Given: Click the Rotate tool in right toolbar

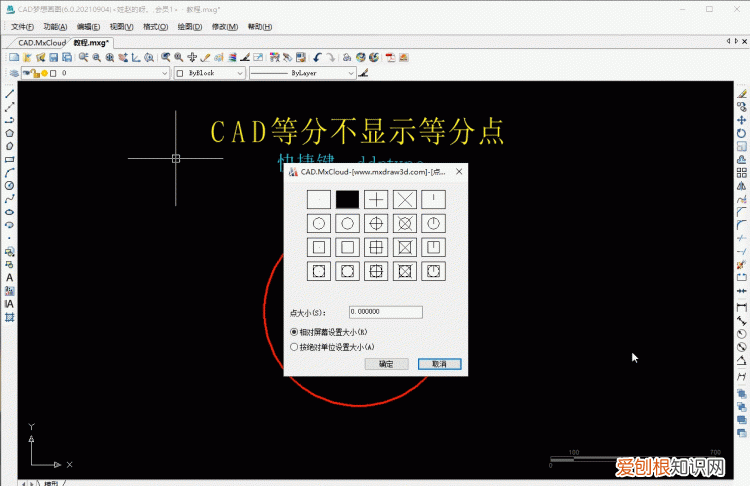Looking at the screenshot, I should tap(741, 133).
